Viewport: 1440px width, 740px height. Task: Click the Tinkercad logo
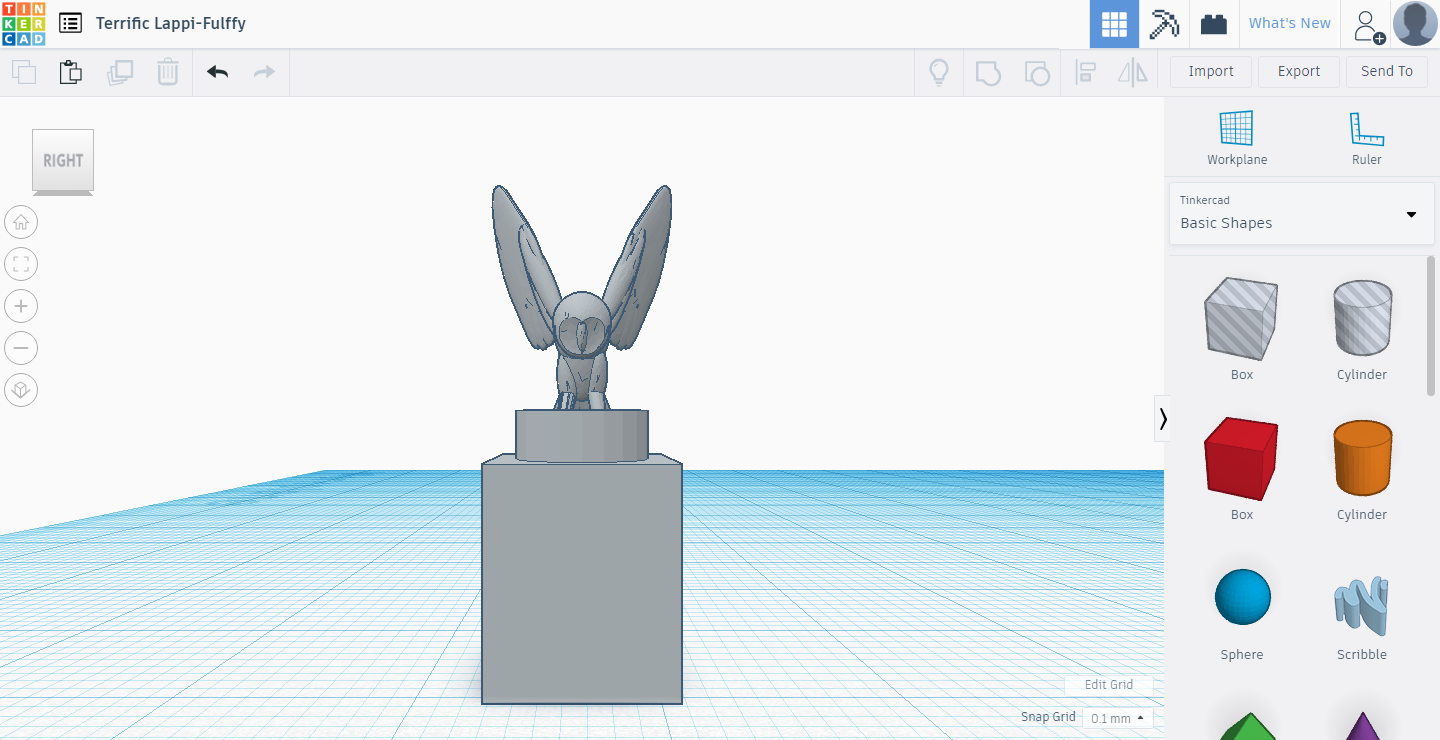(23, 23)
